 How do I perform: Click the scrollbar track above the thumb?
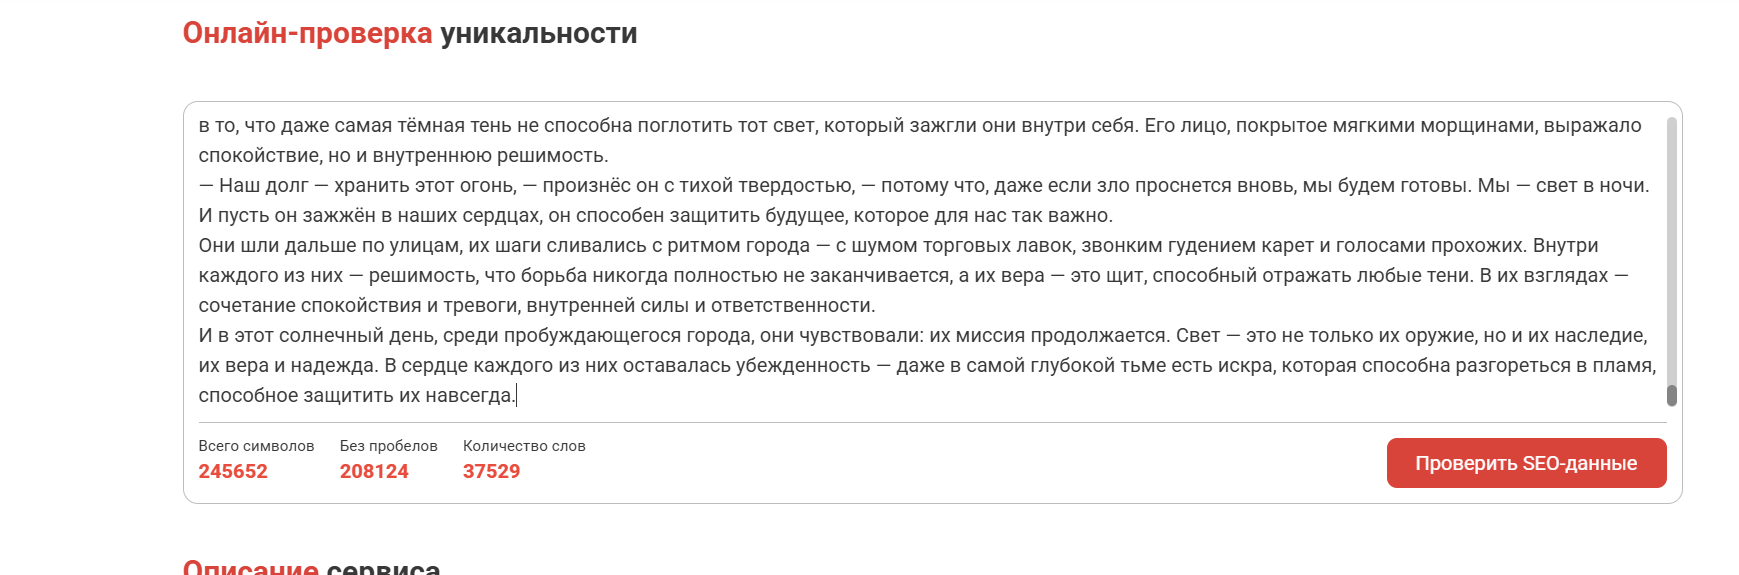[x=1672, y=250]
